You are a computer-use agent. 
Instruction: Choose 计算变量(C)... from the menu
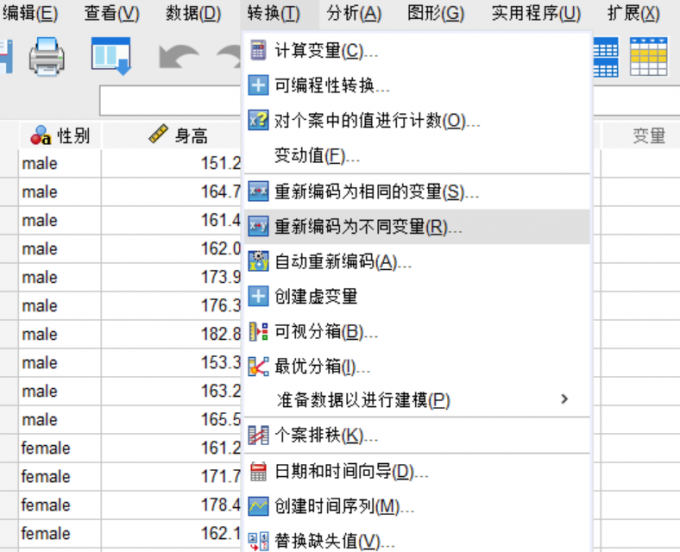point(417,51)
